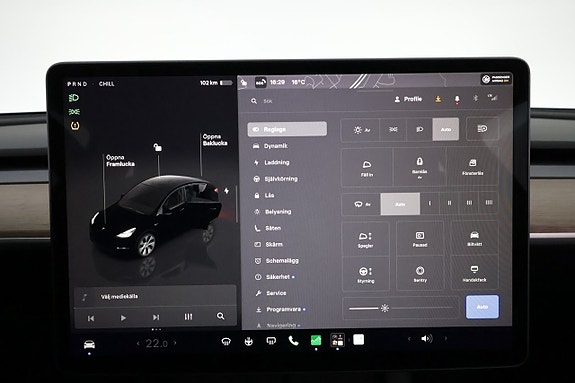The height and width of the screenshot is (383, 575).
Task: Lower volume with the left chevron
Action: coord(409,339)
